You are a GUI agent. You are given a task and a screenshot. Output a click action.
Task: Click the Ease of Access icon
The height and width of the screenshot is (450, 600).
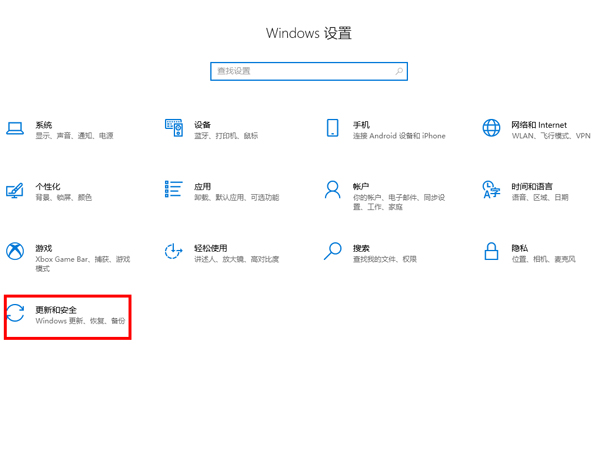click(174, 251)
